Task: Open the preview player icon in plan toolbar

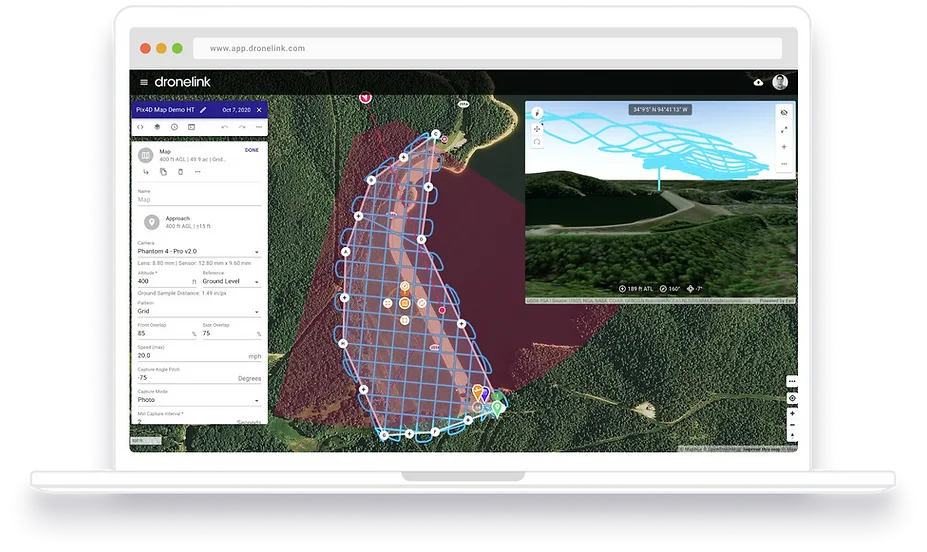Action: point(192,127)
